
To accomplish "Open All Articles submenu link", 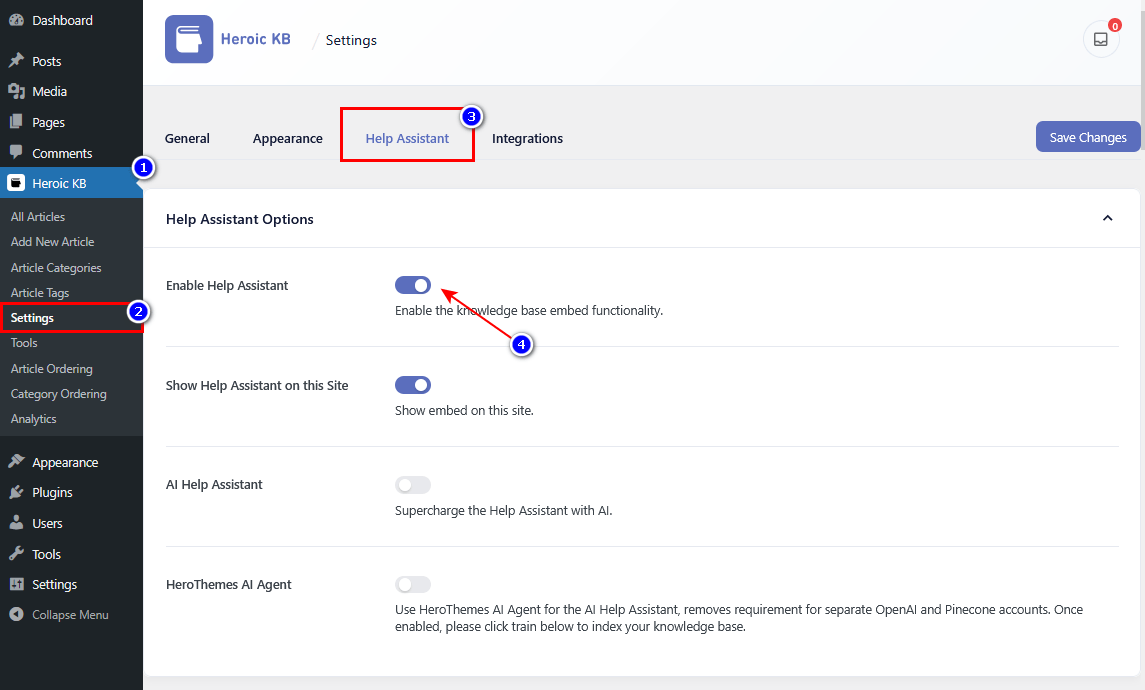I will pos(37,217).
